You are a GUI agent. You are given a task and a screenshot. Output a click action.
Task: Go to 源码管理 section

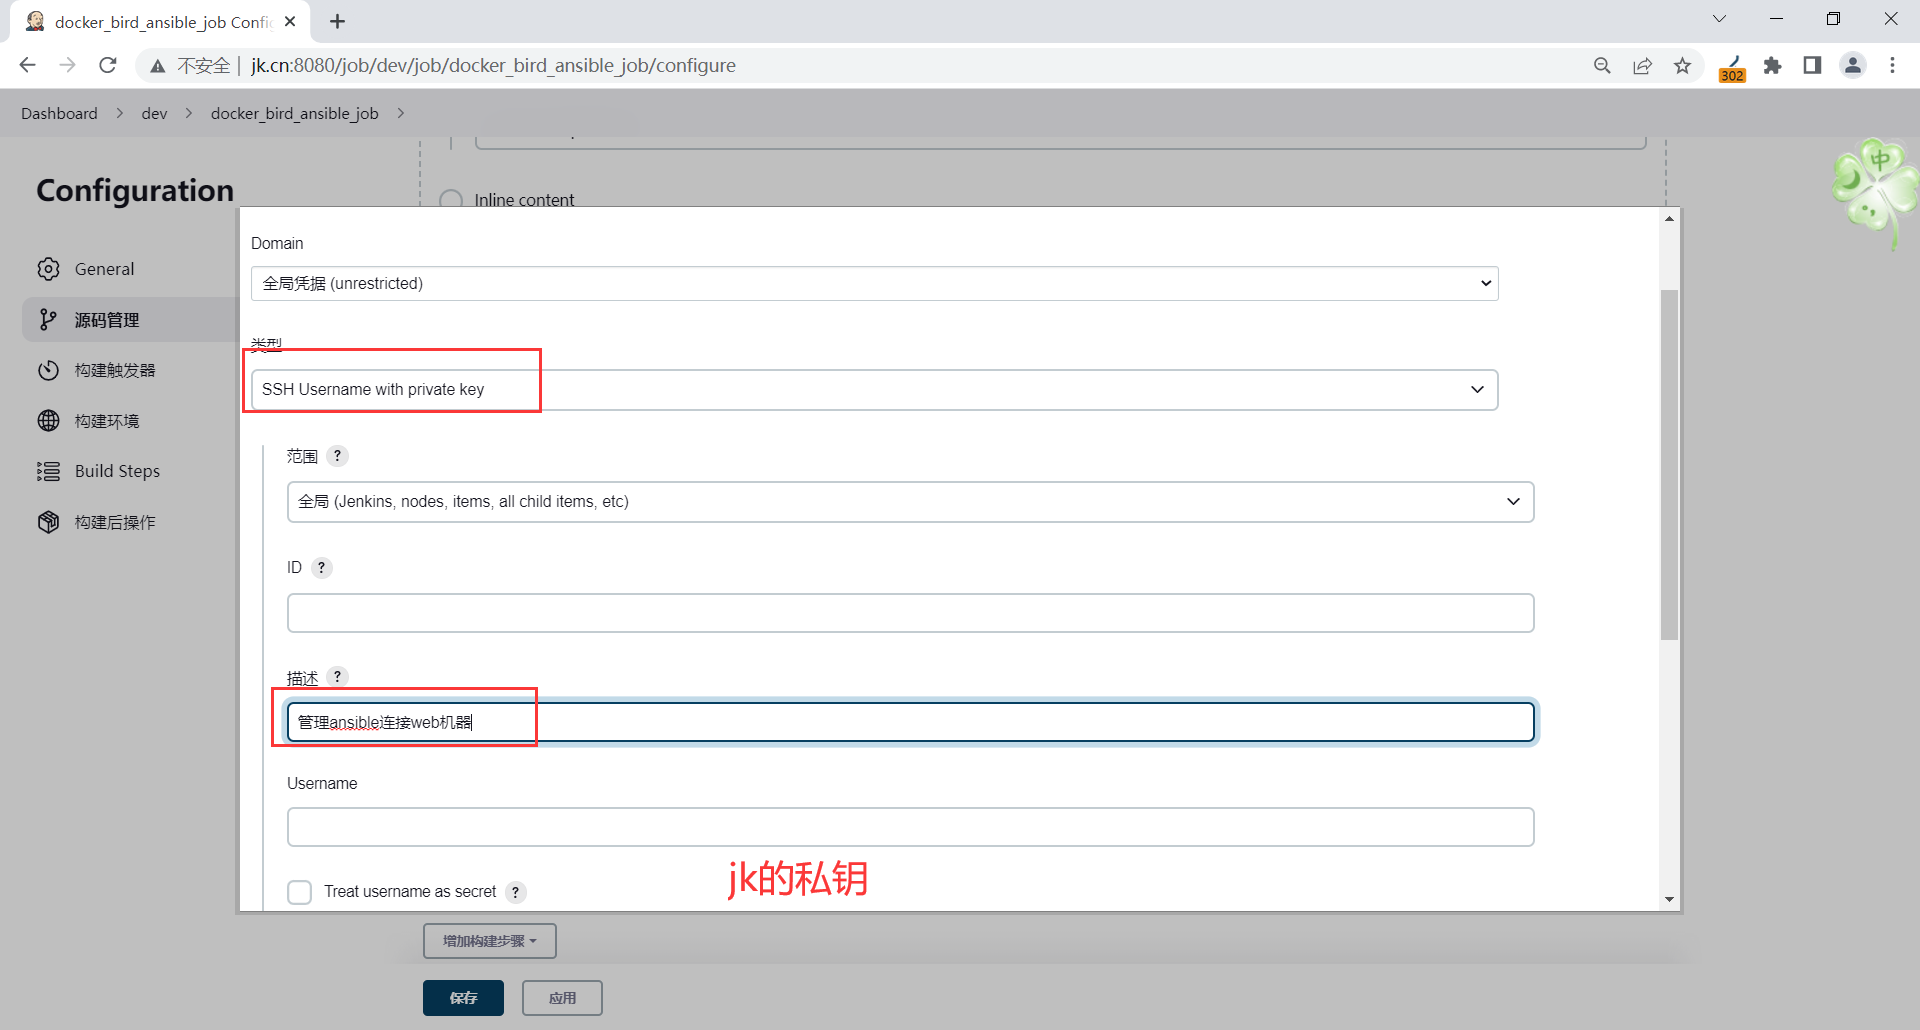(x=107, y=320)
